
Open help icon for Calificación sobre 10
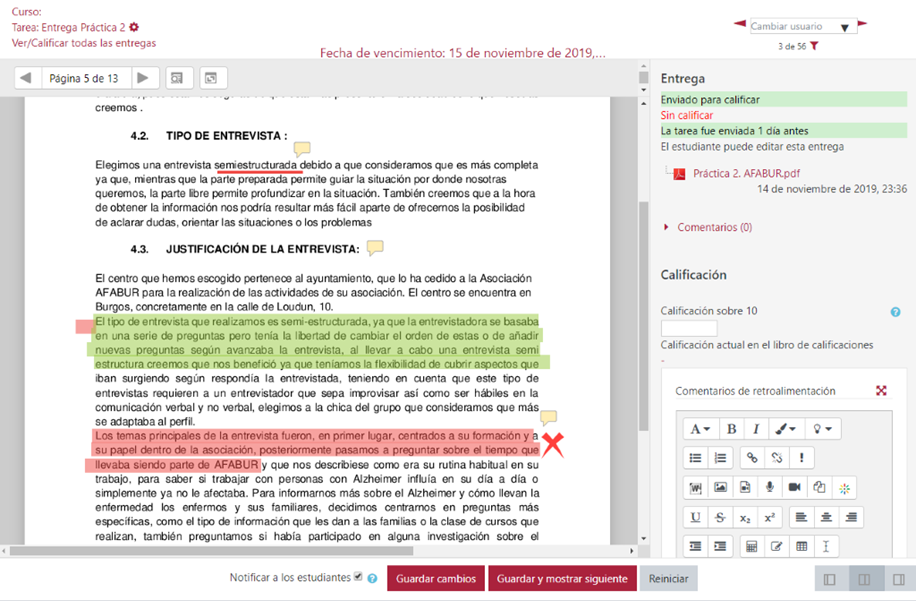tap(896, 312)
